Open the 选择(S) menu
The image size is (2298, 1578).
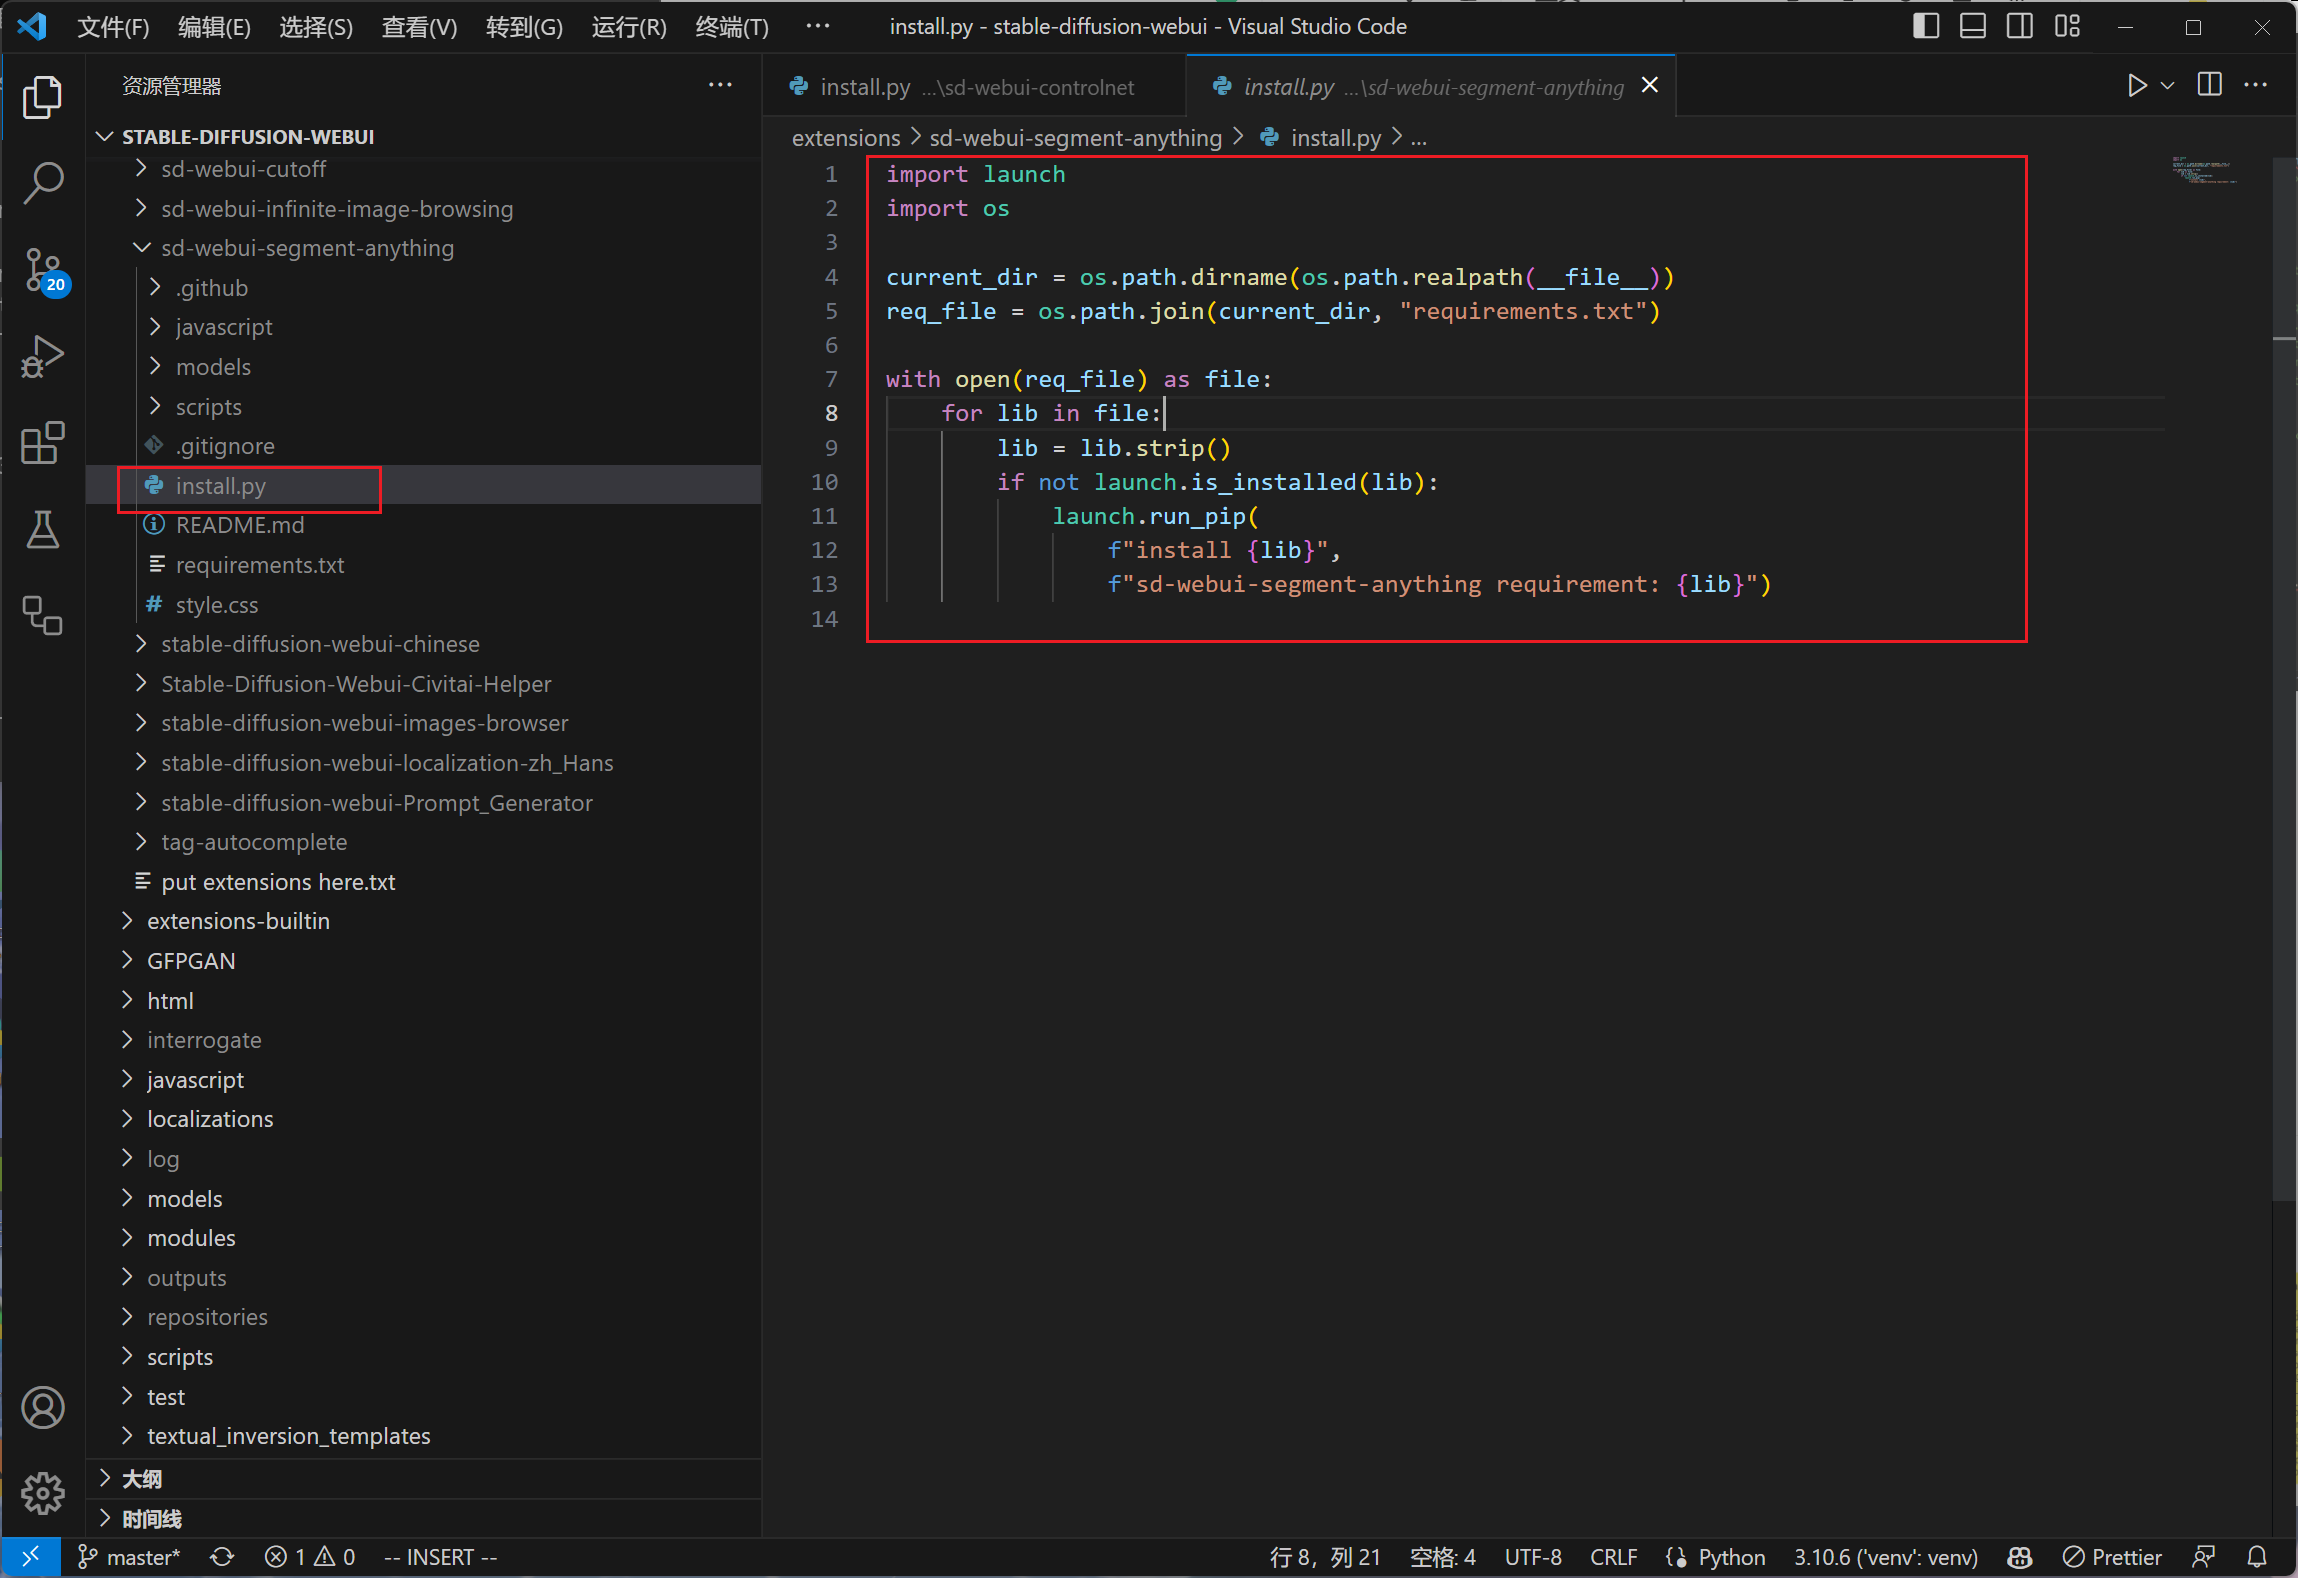point(315,27)
